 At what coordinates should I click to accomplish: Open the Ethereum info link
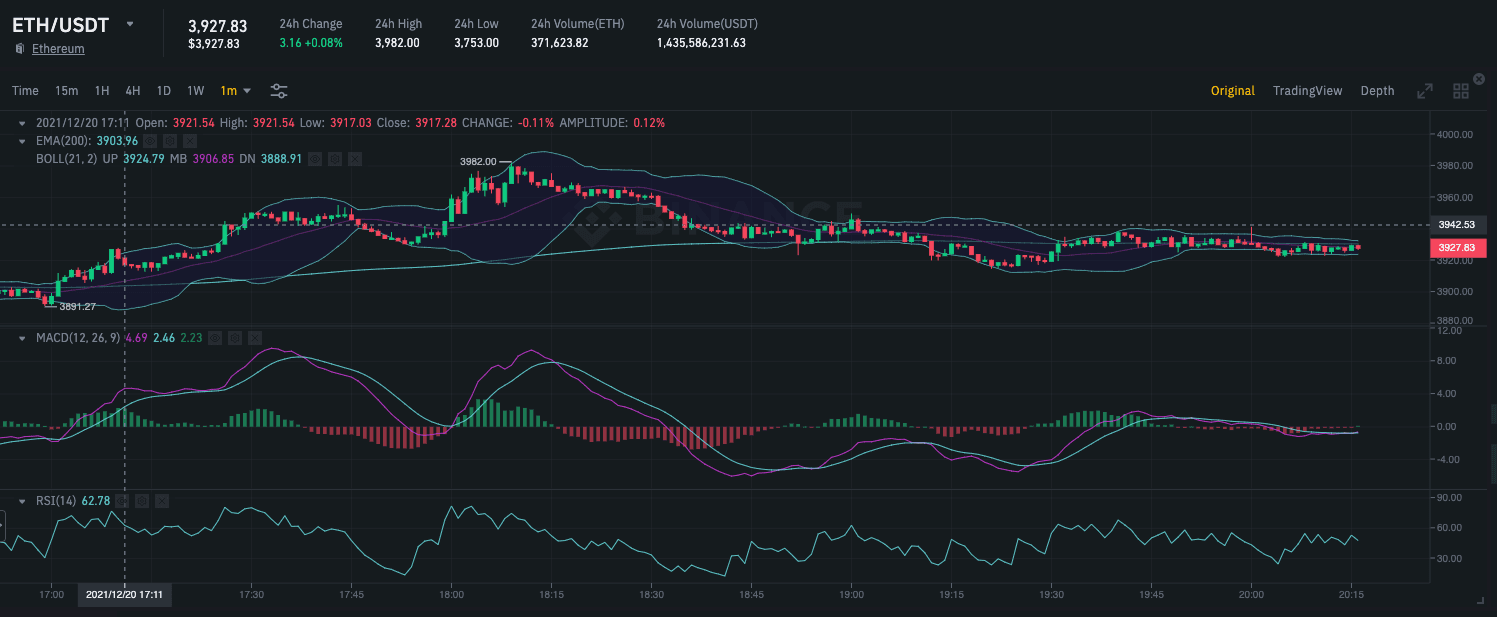point(58,49)
